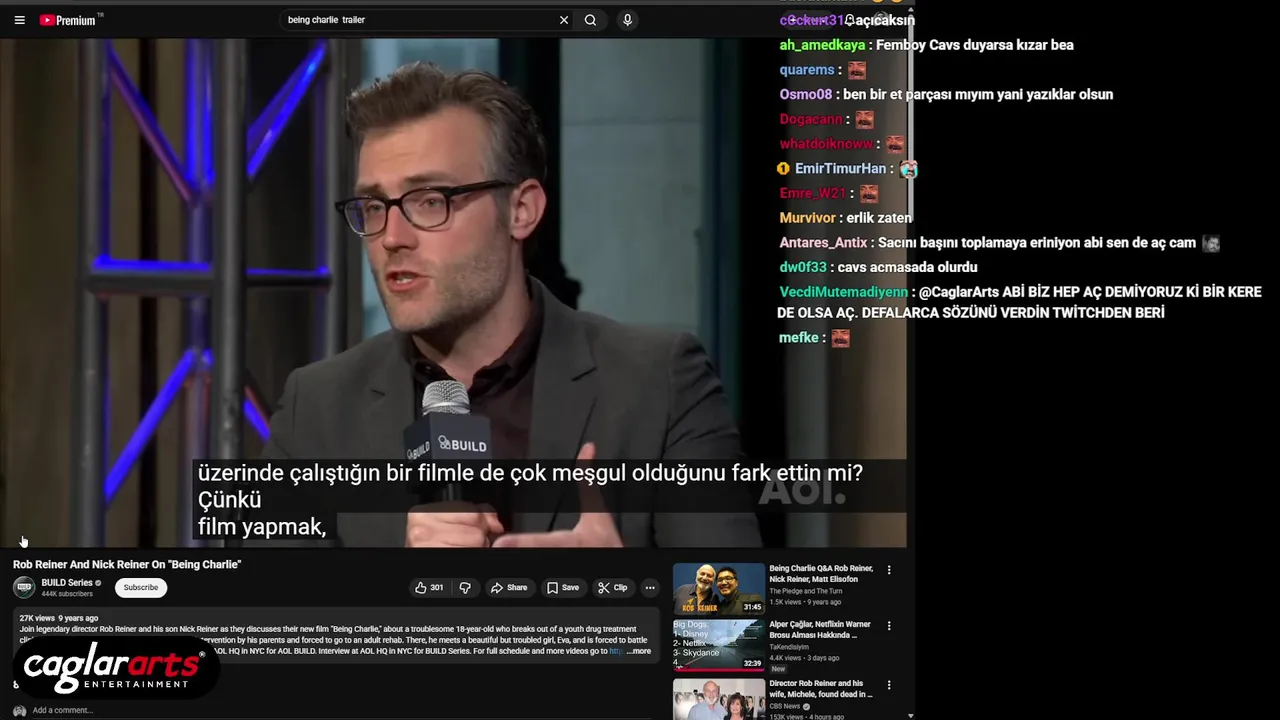Click the video title 'Rob Reiner And Nick Reiner'
The height and width of the screenshot is (720, 1280).
click(x=127, y=565)
